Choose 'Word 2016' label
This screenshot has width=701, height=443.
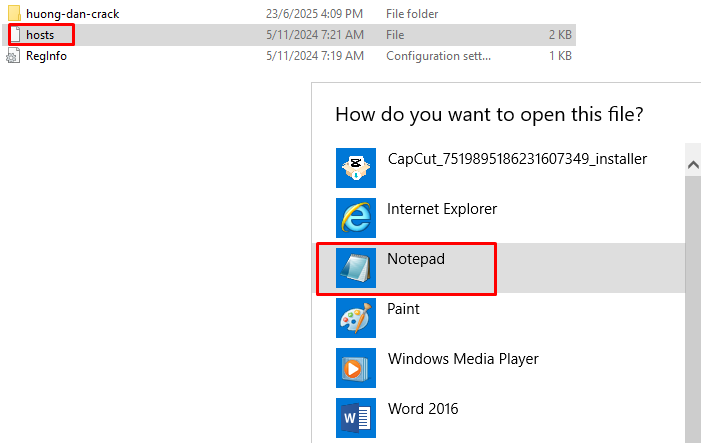click(423, 409)
